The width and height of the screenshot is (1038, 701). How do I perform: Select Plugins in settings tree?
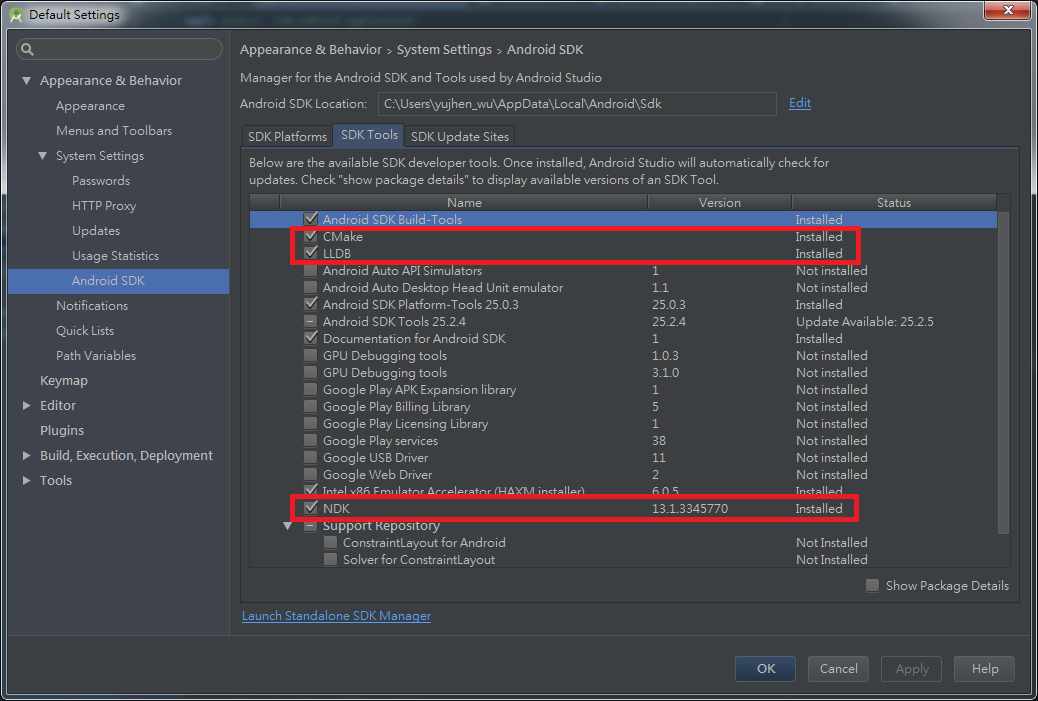point(62,430)
